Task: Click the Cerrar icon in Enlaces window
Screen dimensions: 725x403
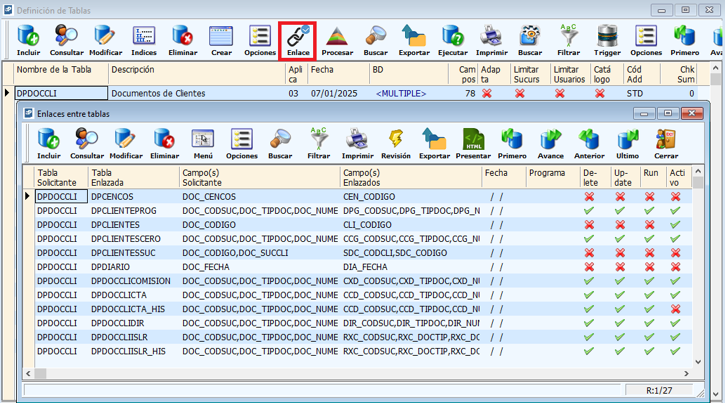Action: [x=666, y=143]
